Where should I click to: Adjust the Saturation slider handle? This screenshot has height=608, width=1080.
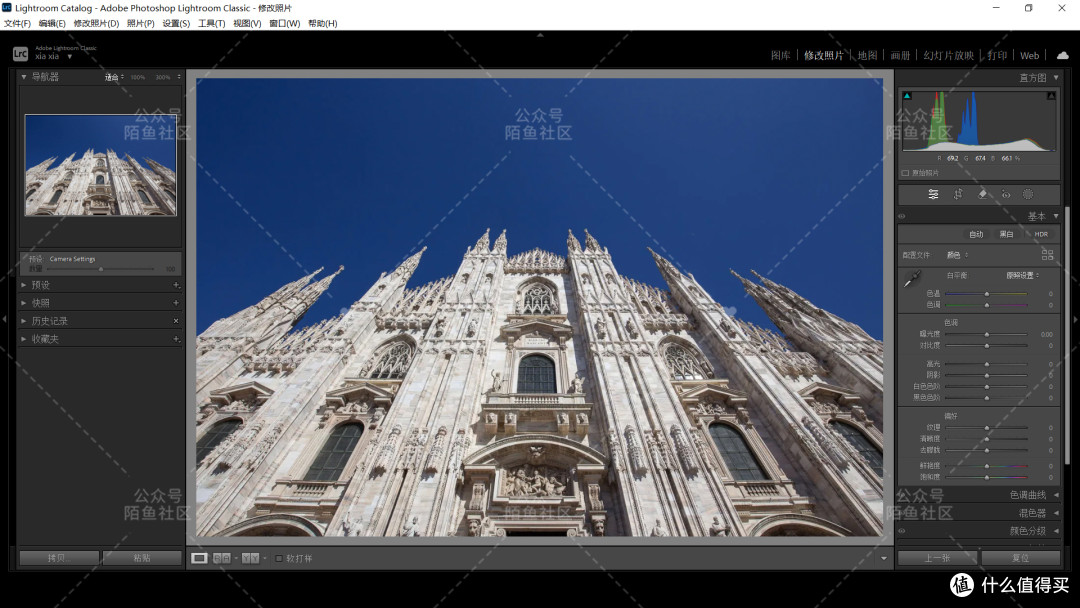click(x=986, y=476)
